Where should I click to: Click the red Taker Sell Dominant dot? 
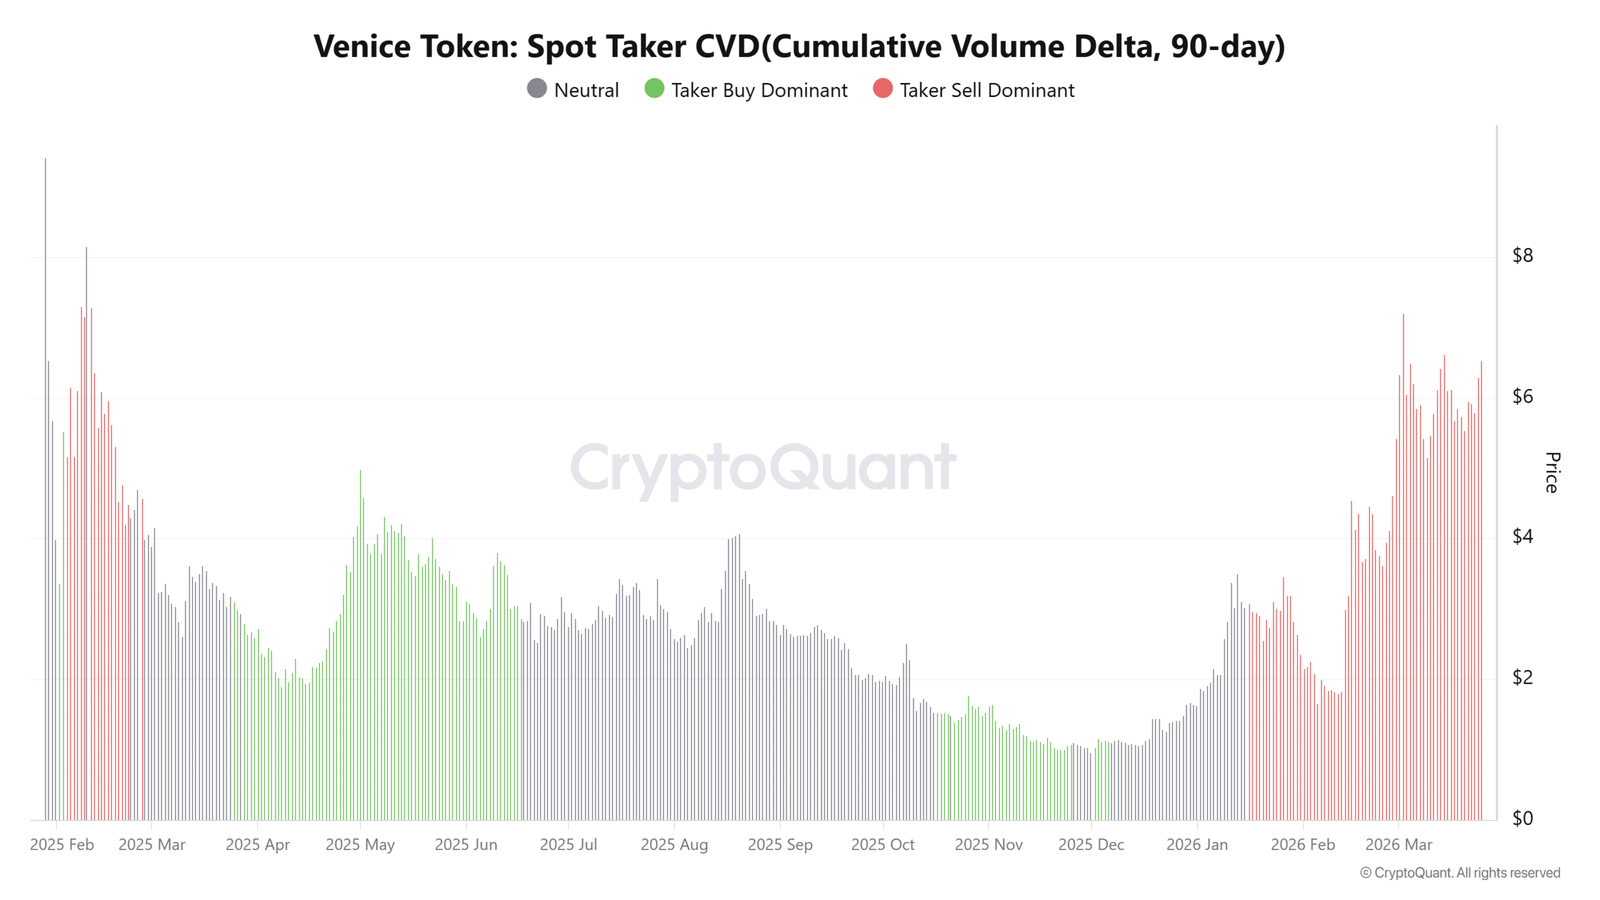(x=883, y=89)
